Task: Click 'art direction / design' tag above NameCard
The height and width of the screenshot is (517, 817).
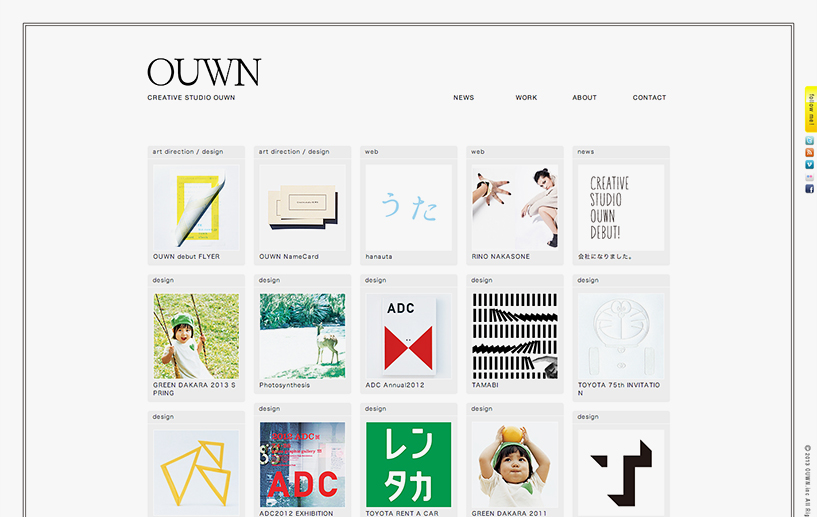Action: pos(294,152)
